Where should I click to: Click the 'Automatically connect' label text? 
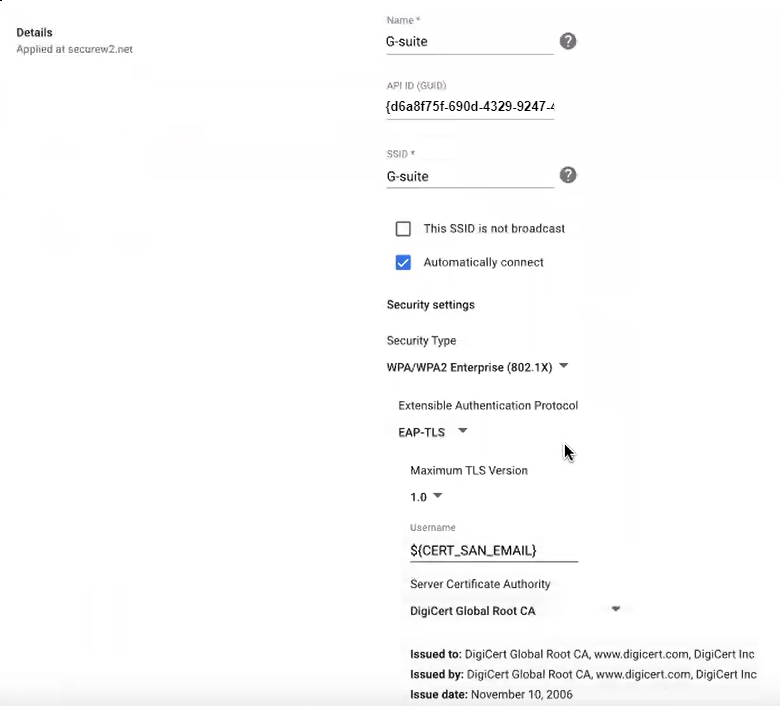(483, 263)
